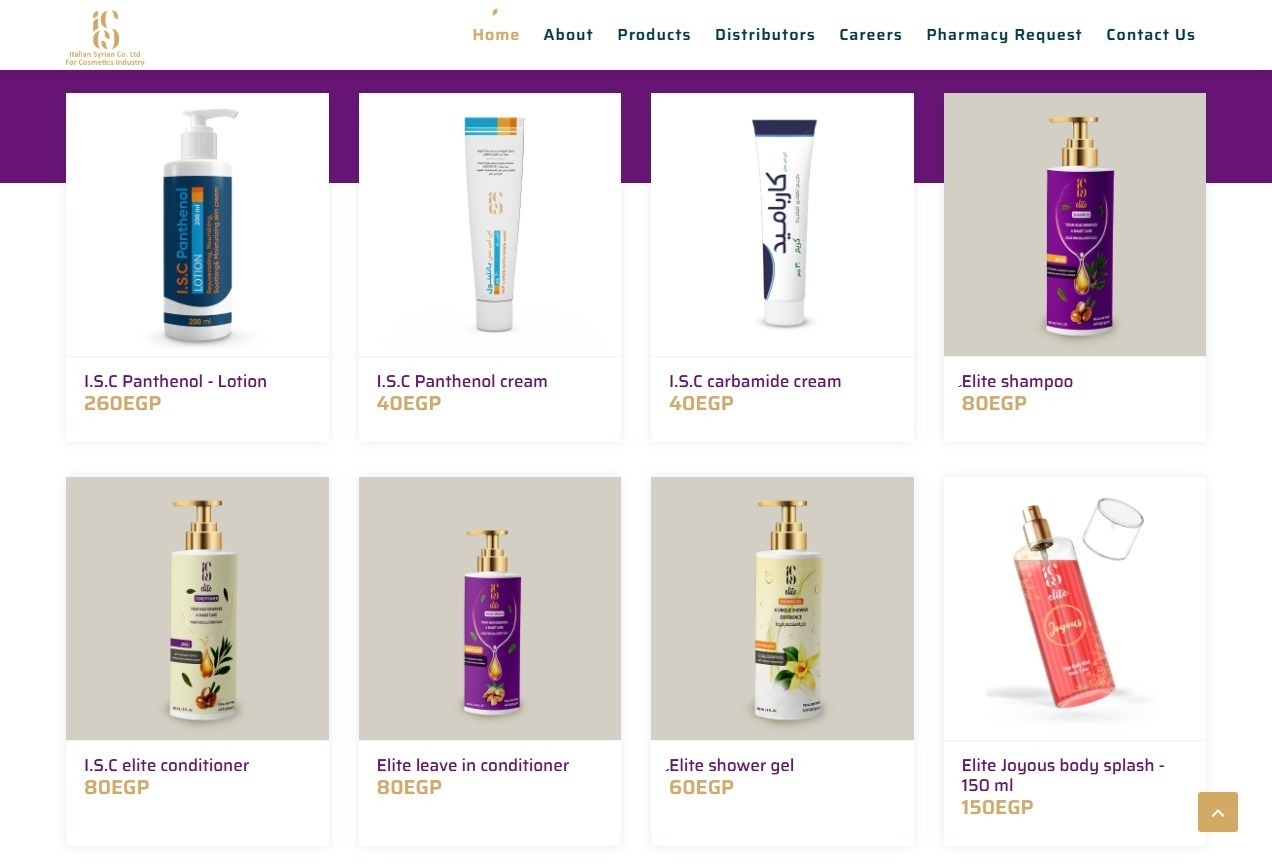Click the Italian Syrian Co. logo
This screenshot has width=1272, height=866.
coord(105,38)
